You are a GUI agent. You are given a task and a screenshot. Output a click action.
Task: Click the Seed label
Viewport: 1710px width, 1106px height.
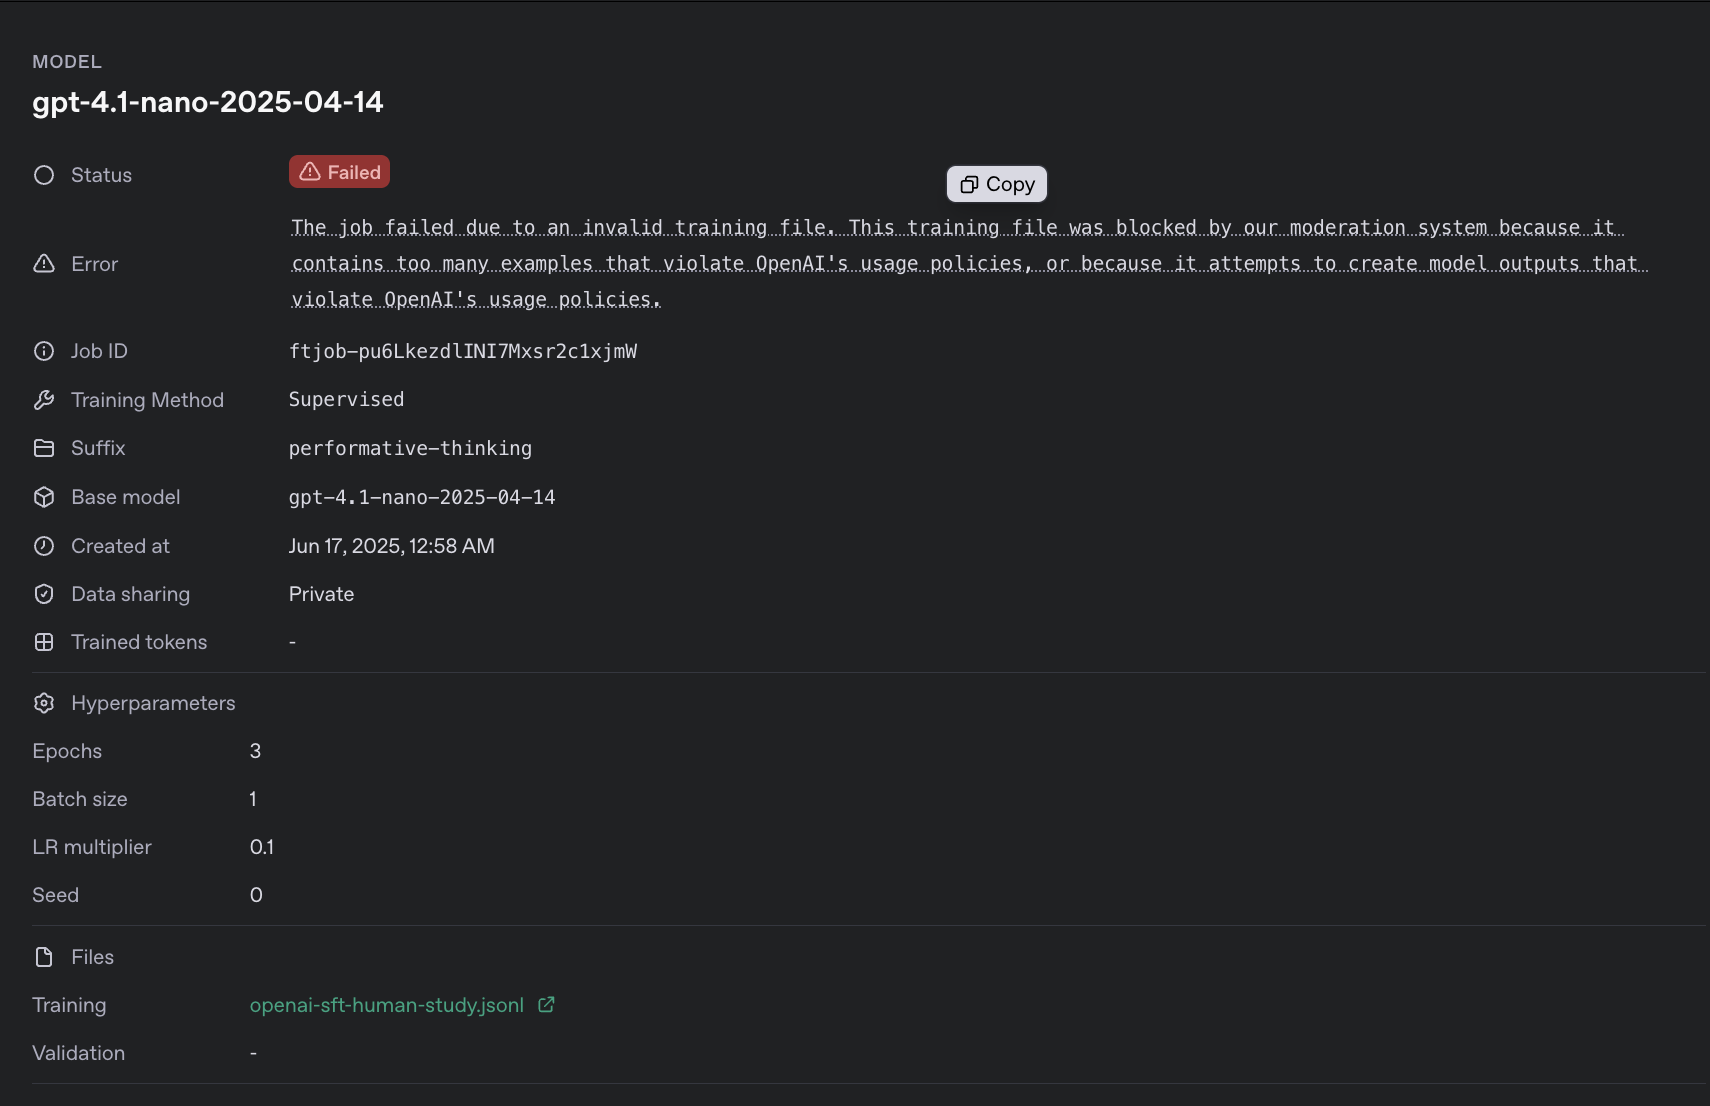coord(55,895)
